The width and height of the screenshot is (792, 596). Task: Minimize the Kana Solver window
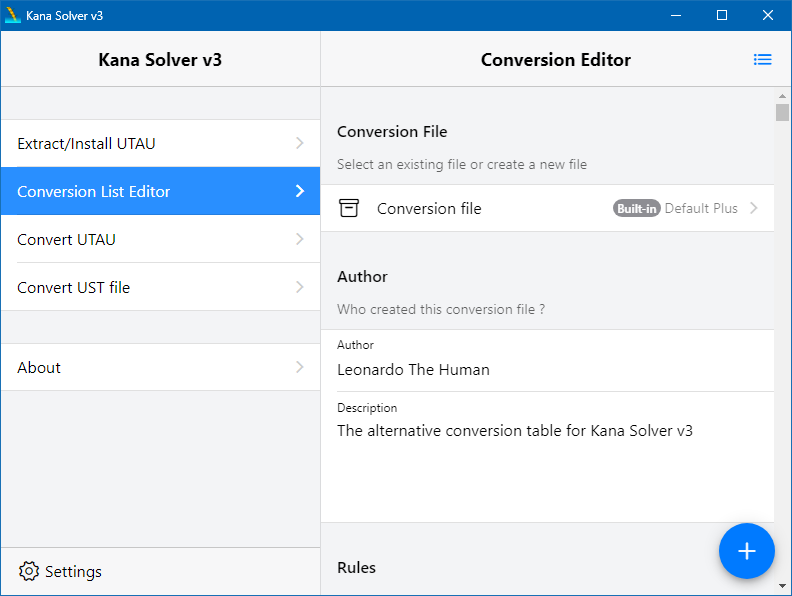676,15
